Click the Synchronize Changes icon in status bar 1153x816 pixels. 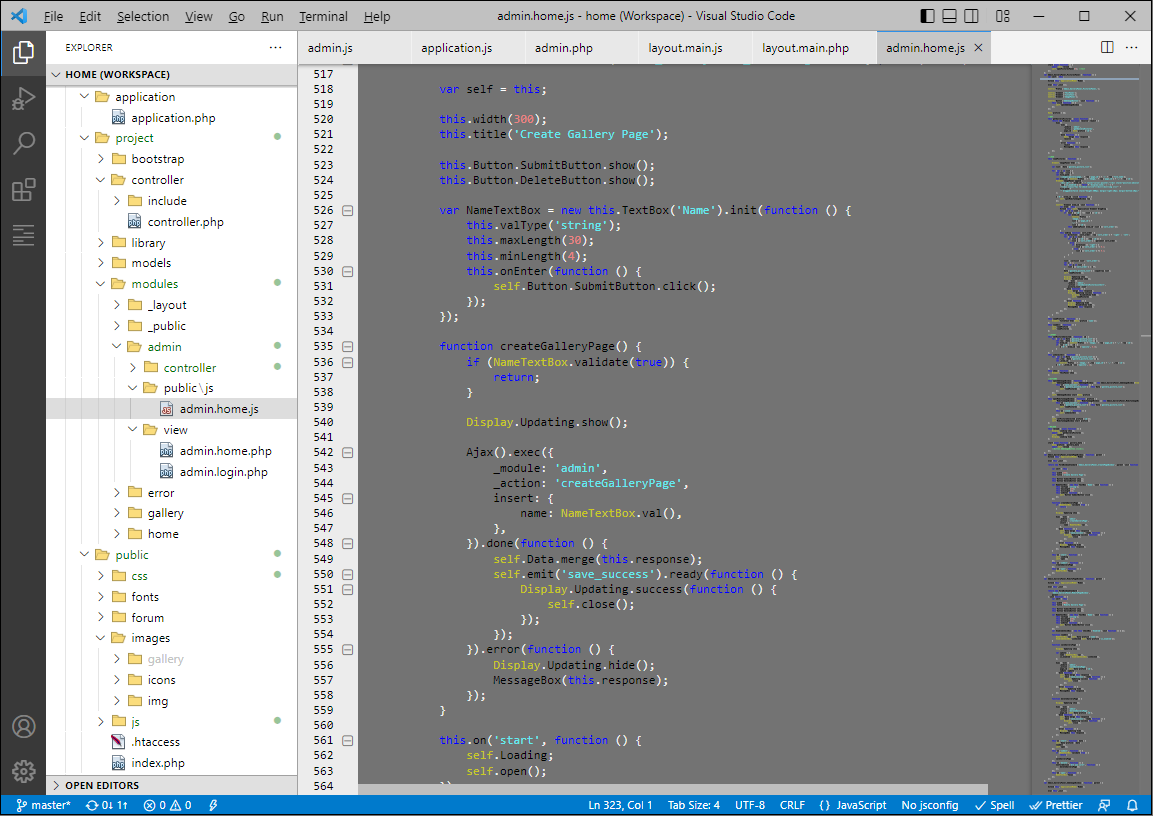point(107,805)
